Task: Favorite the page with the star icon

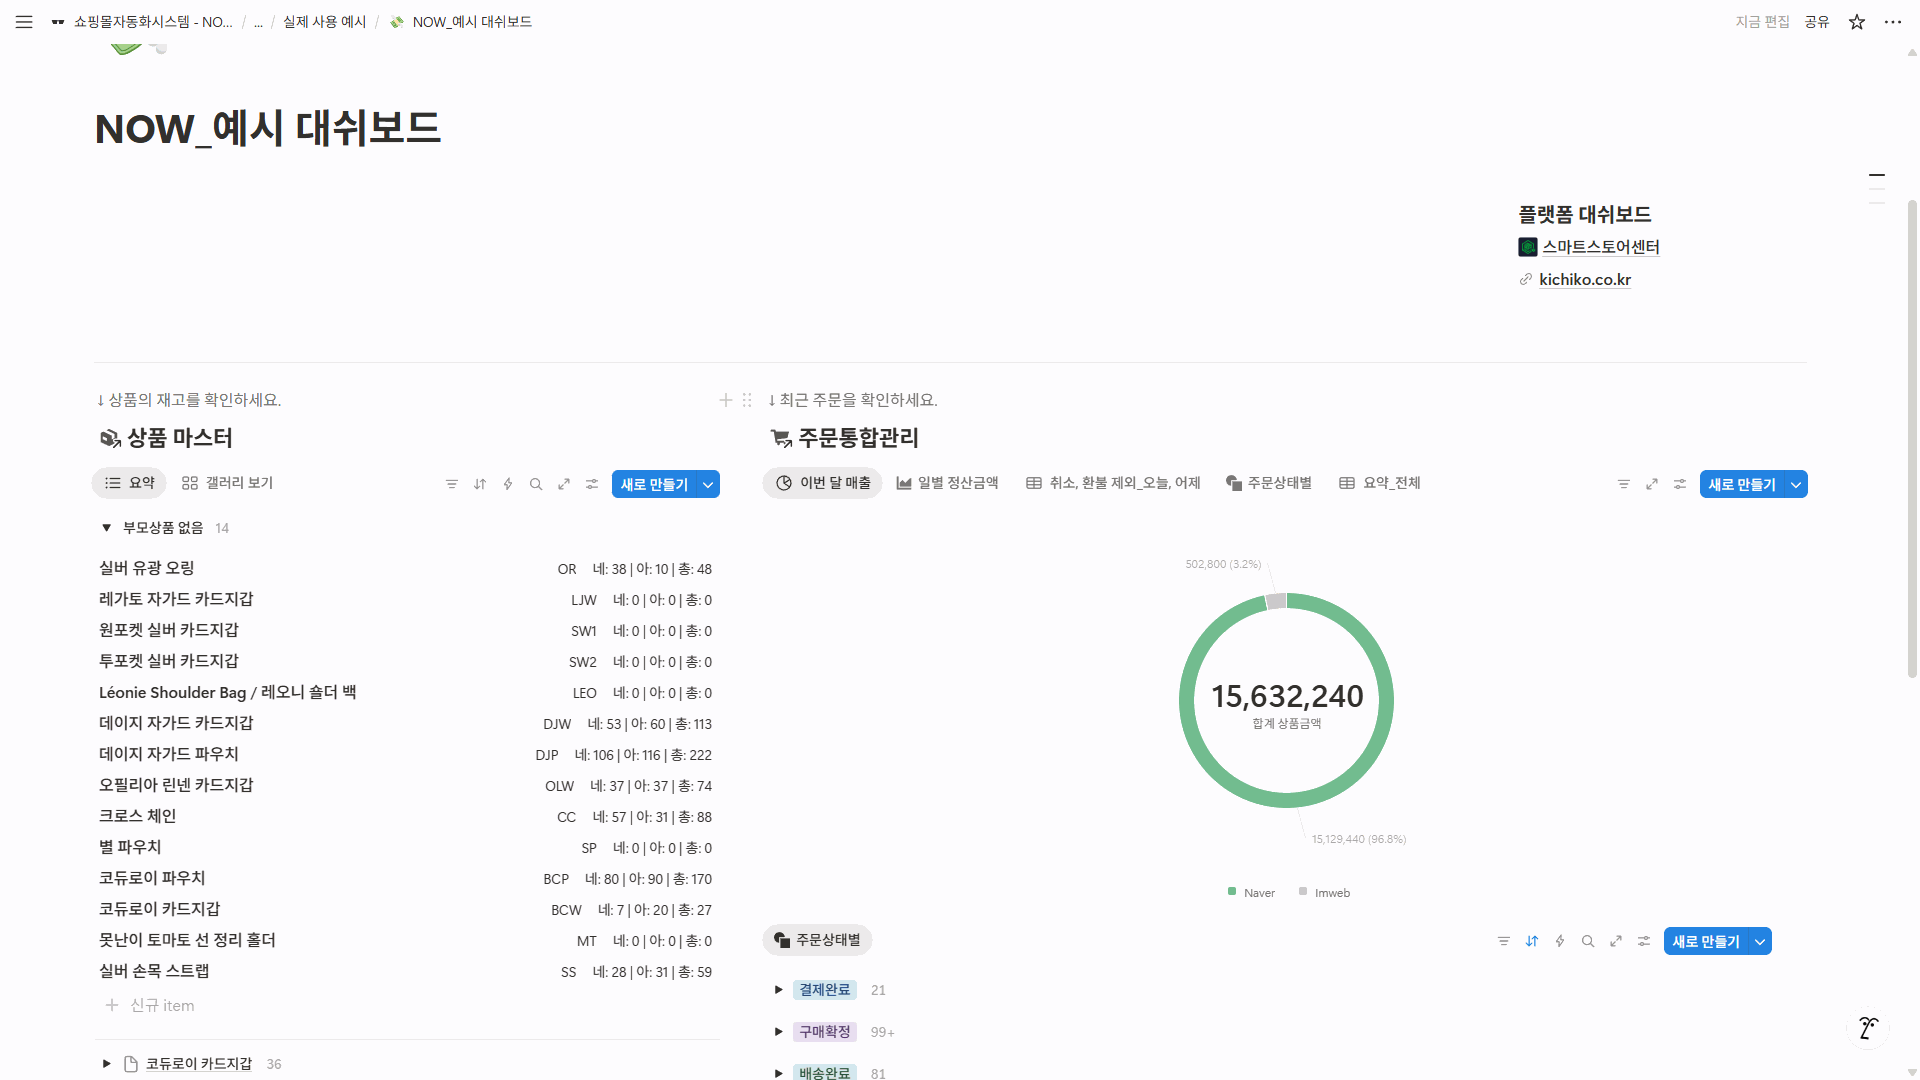Action: (x=1857, y=22)
